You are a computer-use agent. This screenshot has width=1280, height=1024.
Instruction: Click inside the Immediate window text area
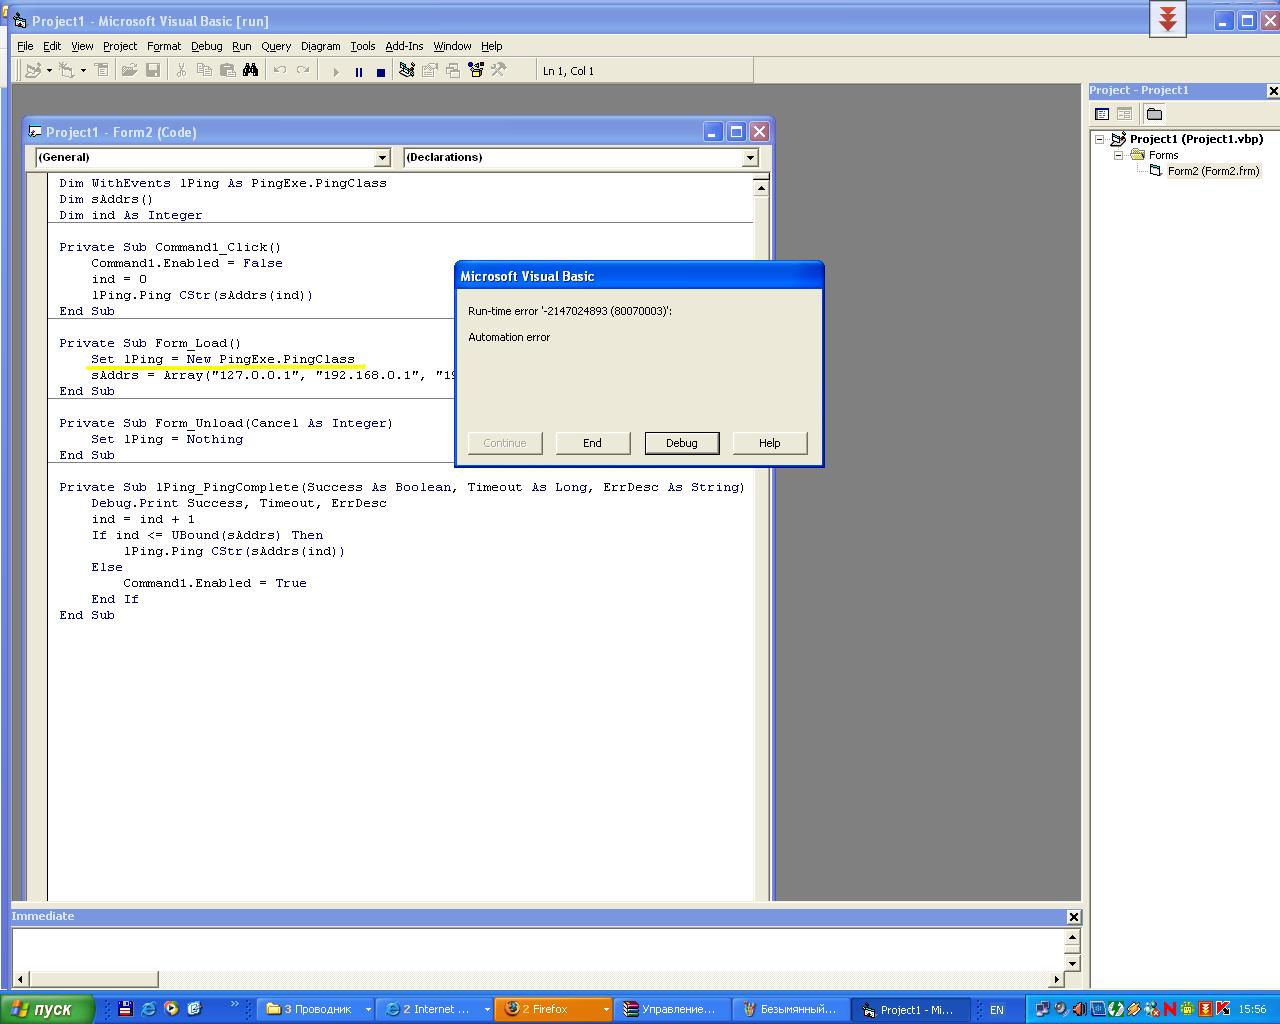[x=538, y=949]
